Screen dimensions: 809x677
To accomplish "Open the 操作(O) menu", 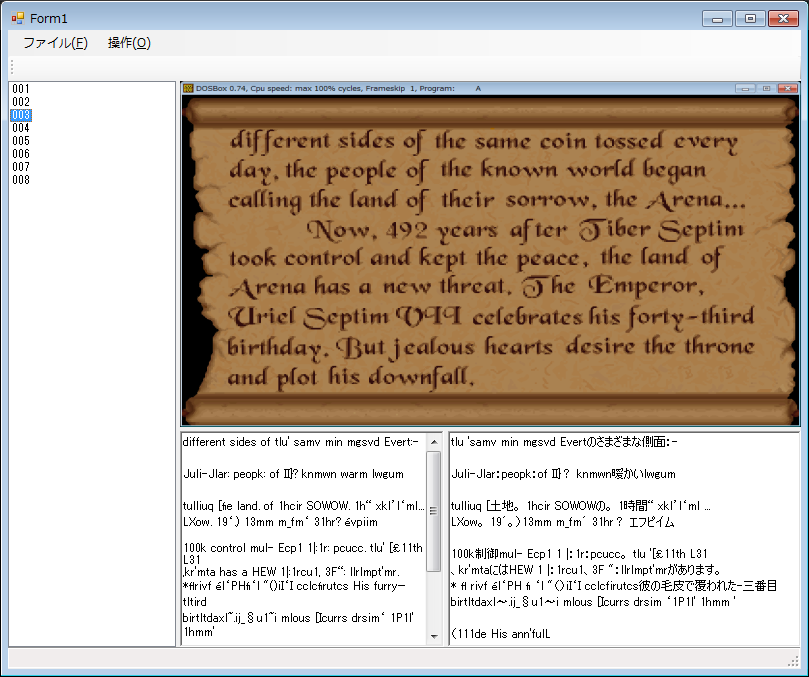I will [x=129, y=43].
